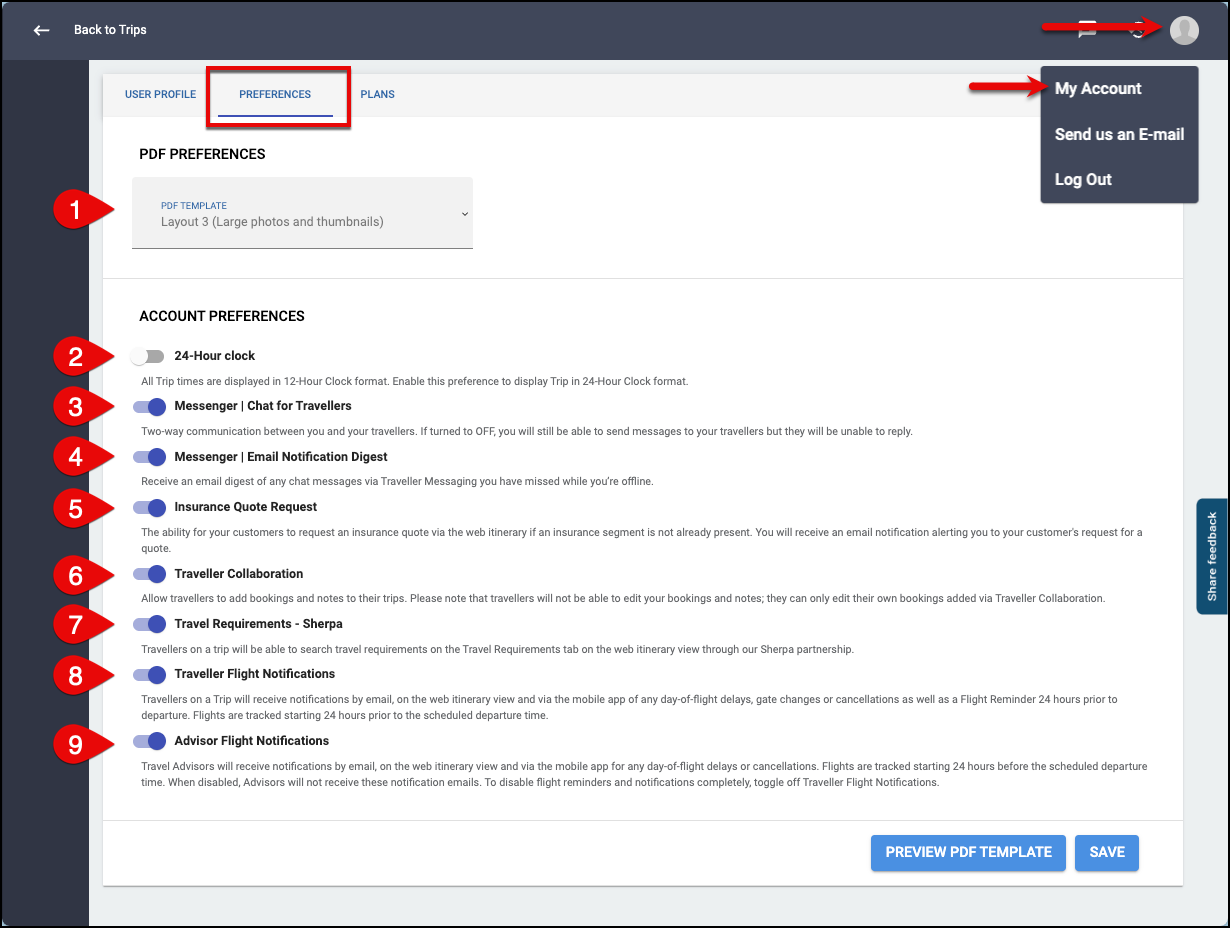Click the Advisor Flight Notifications label

(x=251, y=741)
